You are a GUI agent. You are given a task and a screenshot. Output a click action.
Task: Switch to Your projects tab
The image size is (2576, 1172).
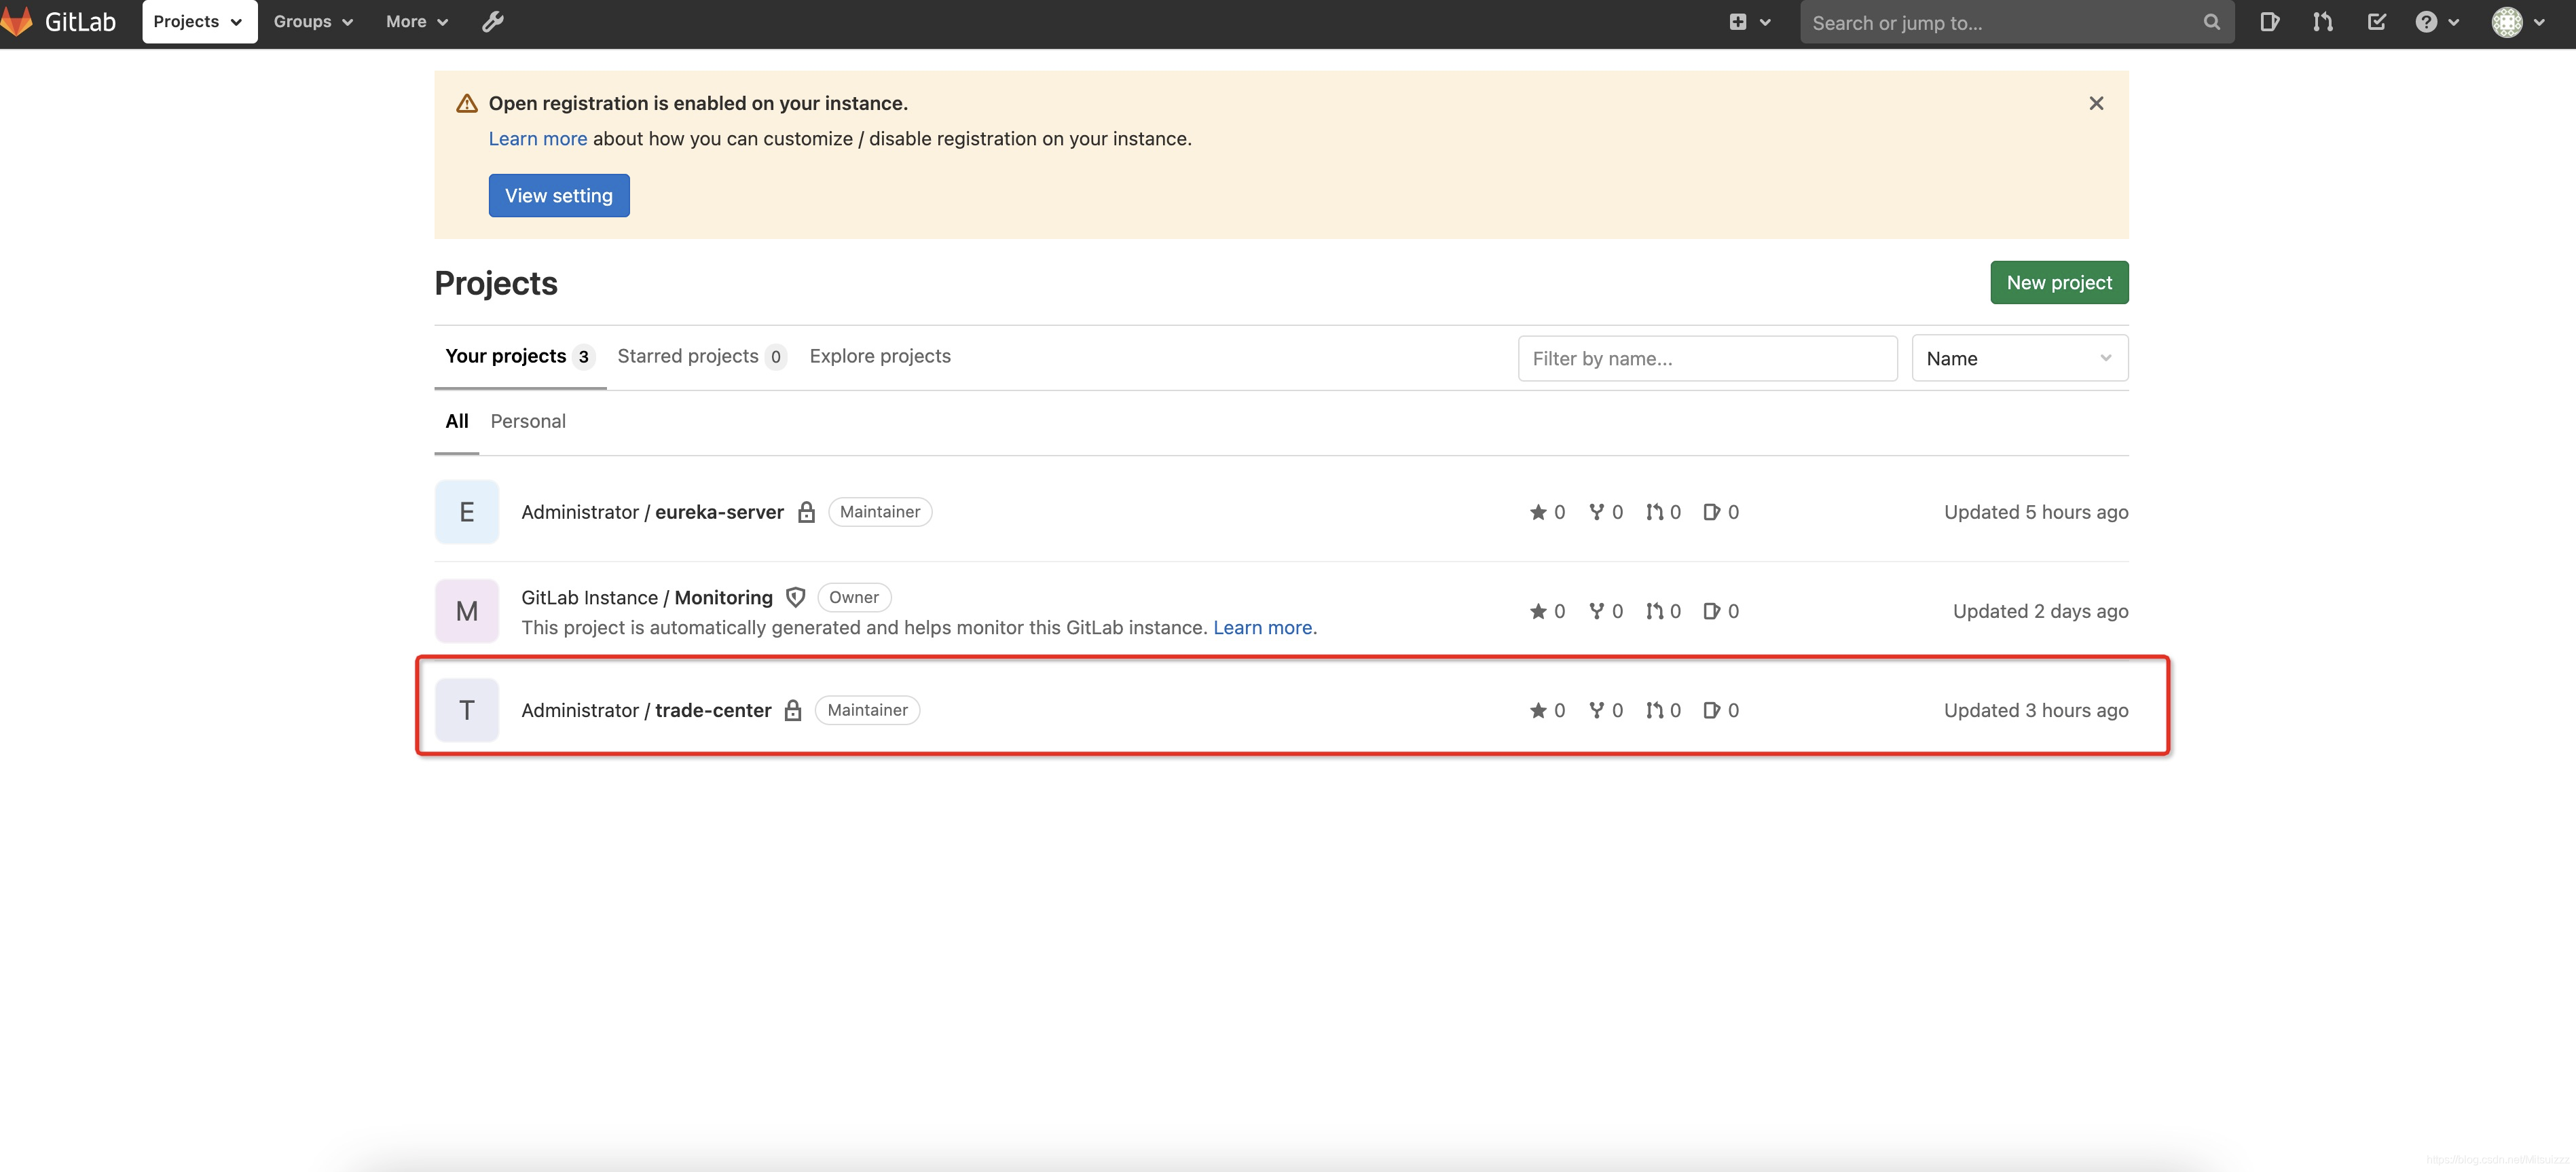520,356
